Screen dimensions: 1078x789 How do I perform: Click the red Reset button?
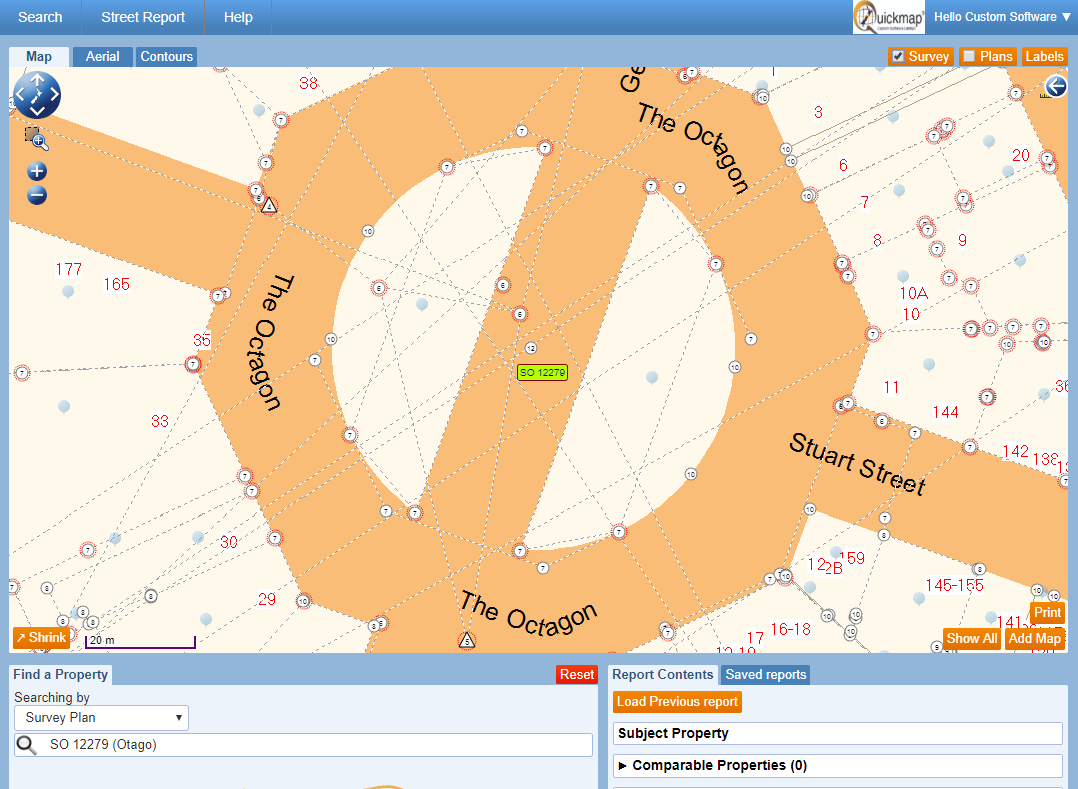pyautogui.click(x=577, y=675)
